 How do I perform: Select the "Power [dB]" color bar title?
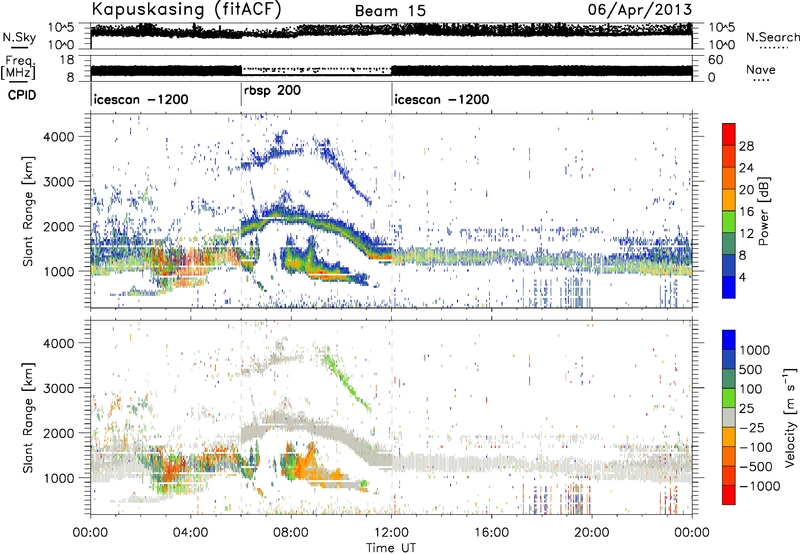pyautogui.click(x=764, y=211)
